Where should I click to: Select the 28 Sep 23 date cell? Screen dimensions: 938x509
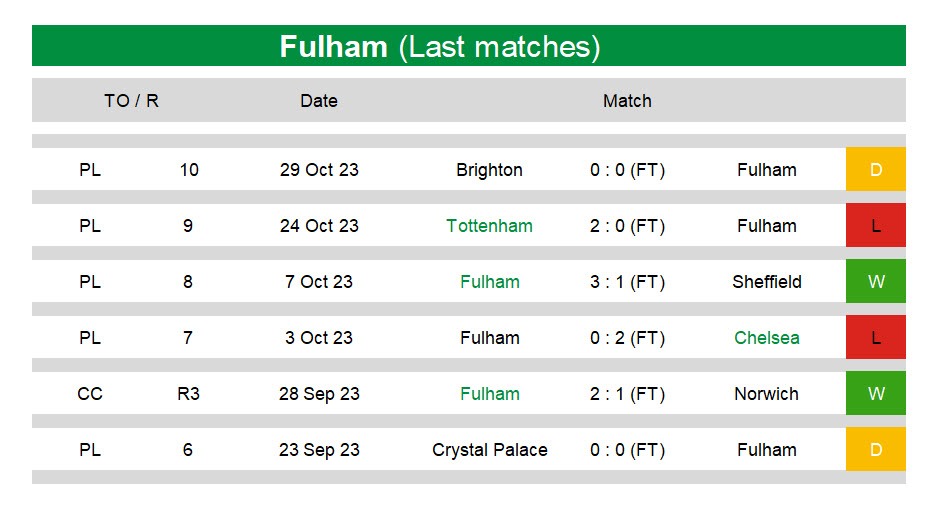319,394
